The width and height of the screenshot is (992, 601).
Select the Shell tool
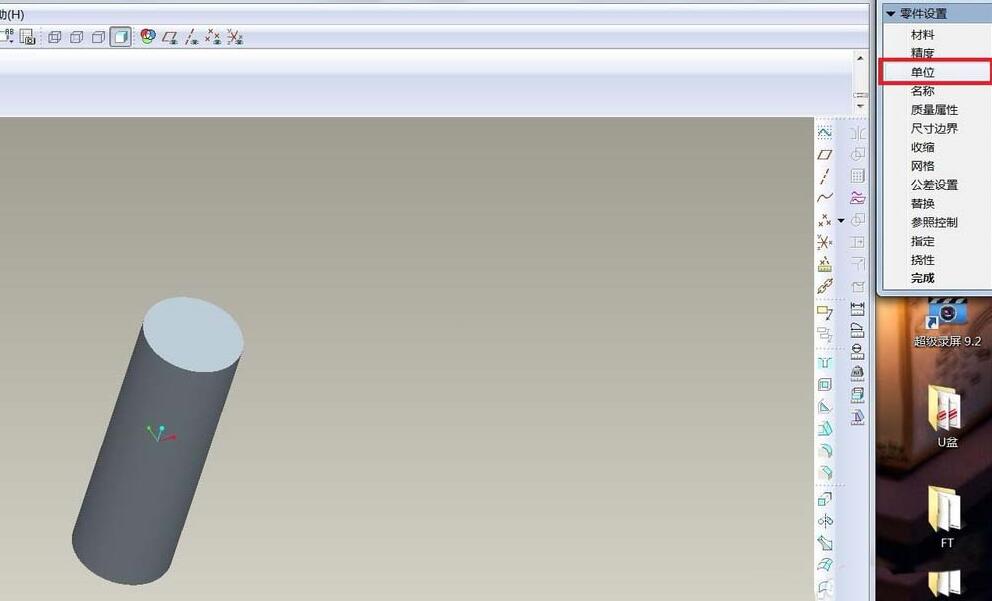click(824, 385)
